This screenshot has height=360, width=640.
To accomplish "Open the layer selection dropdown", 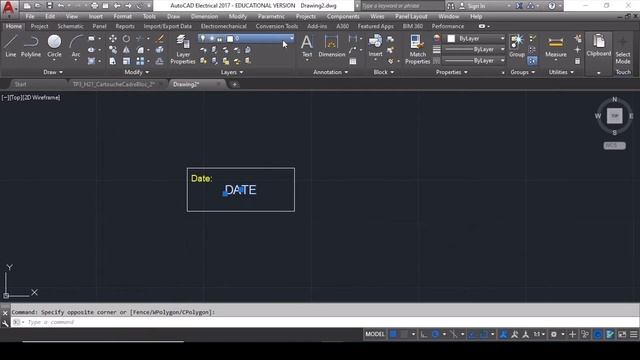I will point(247,38).
